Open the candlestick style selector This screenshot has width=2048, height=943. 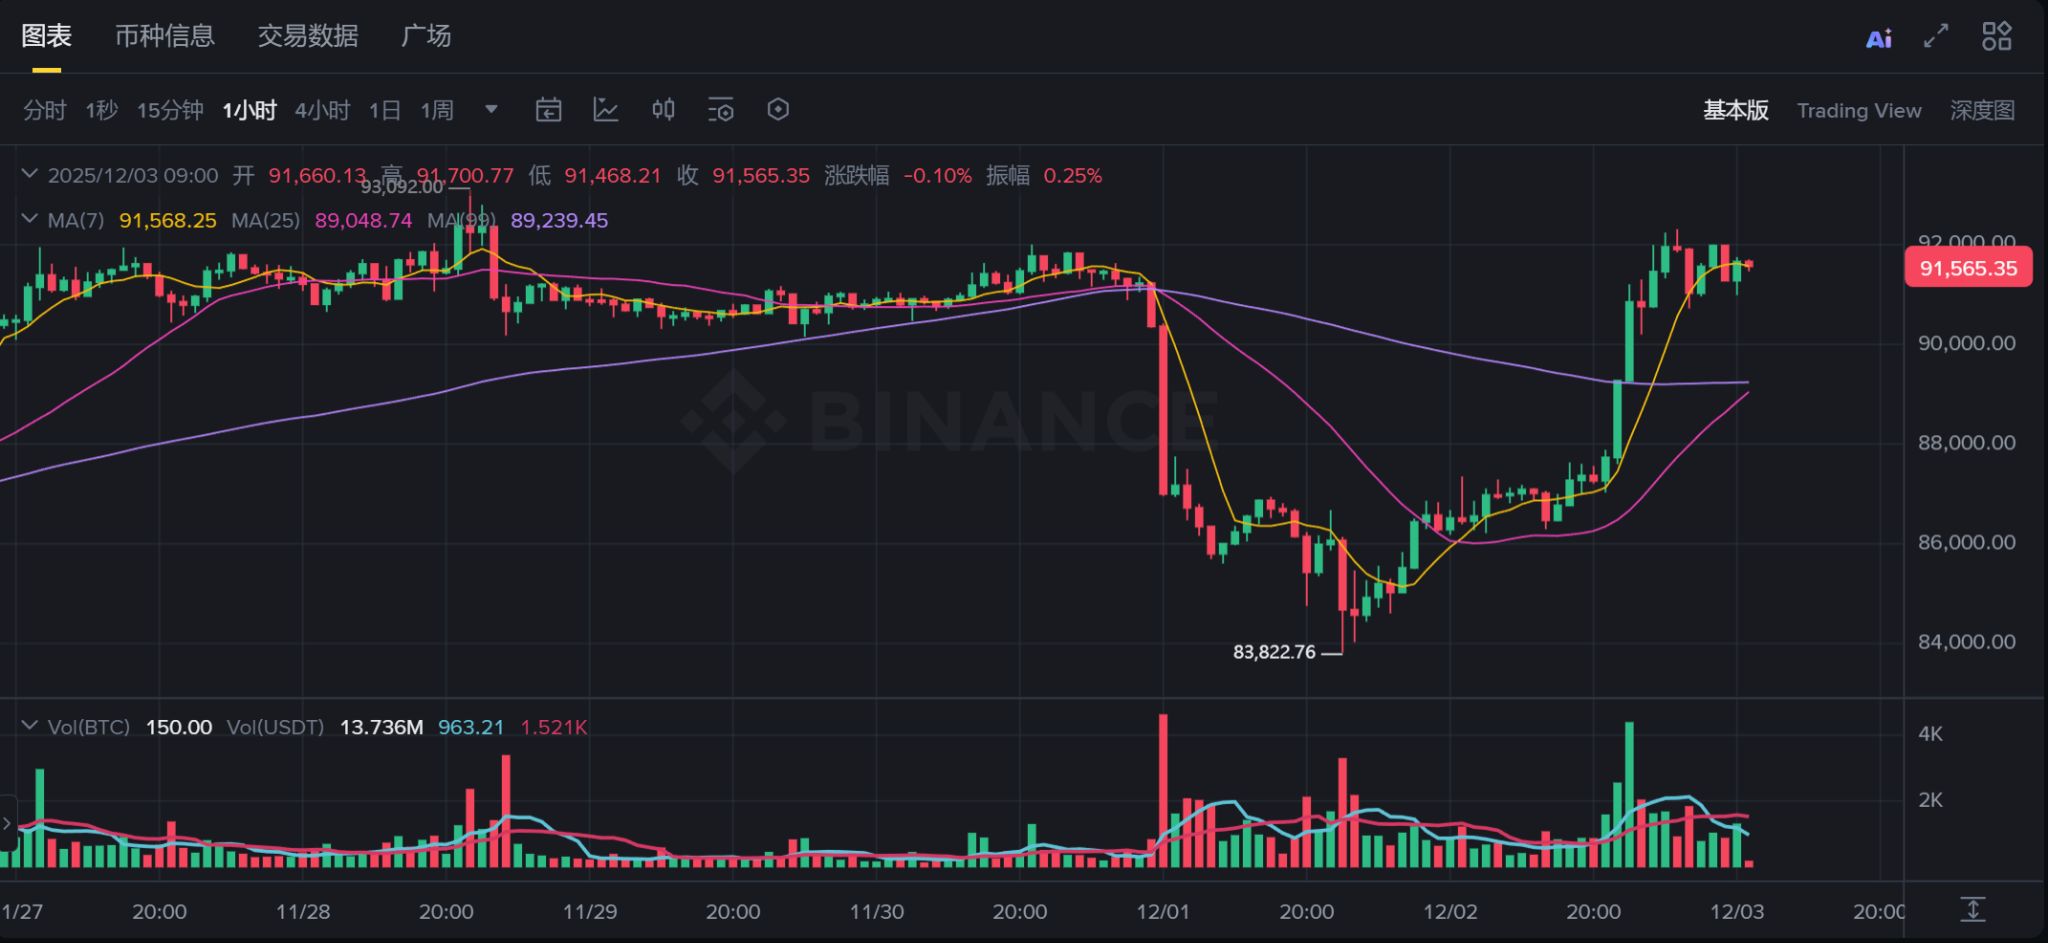pyautogui.click(x=663, y=110)
